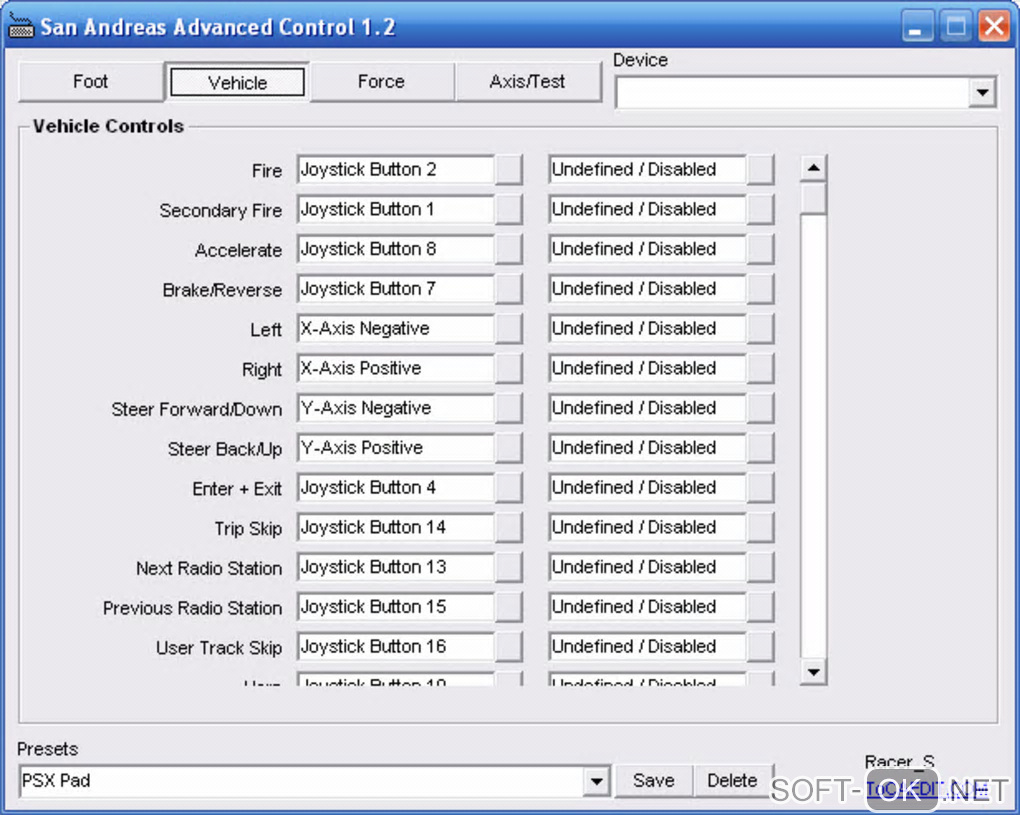Click the Right field X-Axis Positive
This screenshot has width=1020, height=815.
396,368
